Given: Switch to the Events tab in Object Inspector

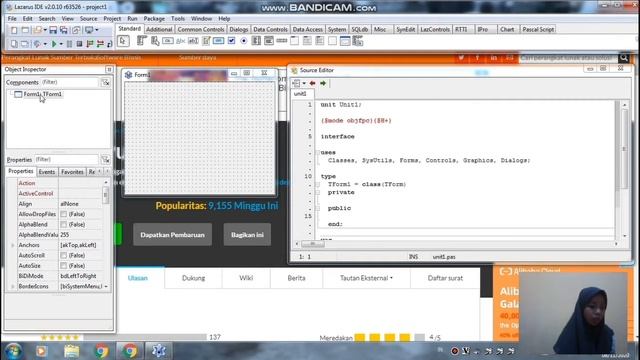Looking at the screenshot, I should click(x=47, y=172).
